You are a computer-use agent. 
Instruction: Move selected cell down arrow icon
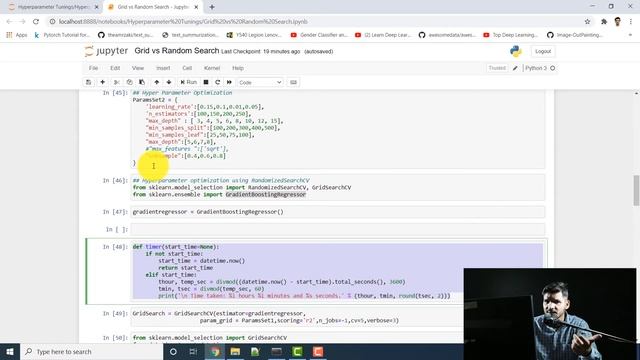pyautogui.click(x=169, y=82)
